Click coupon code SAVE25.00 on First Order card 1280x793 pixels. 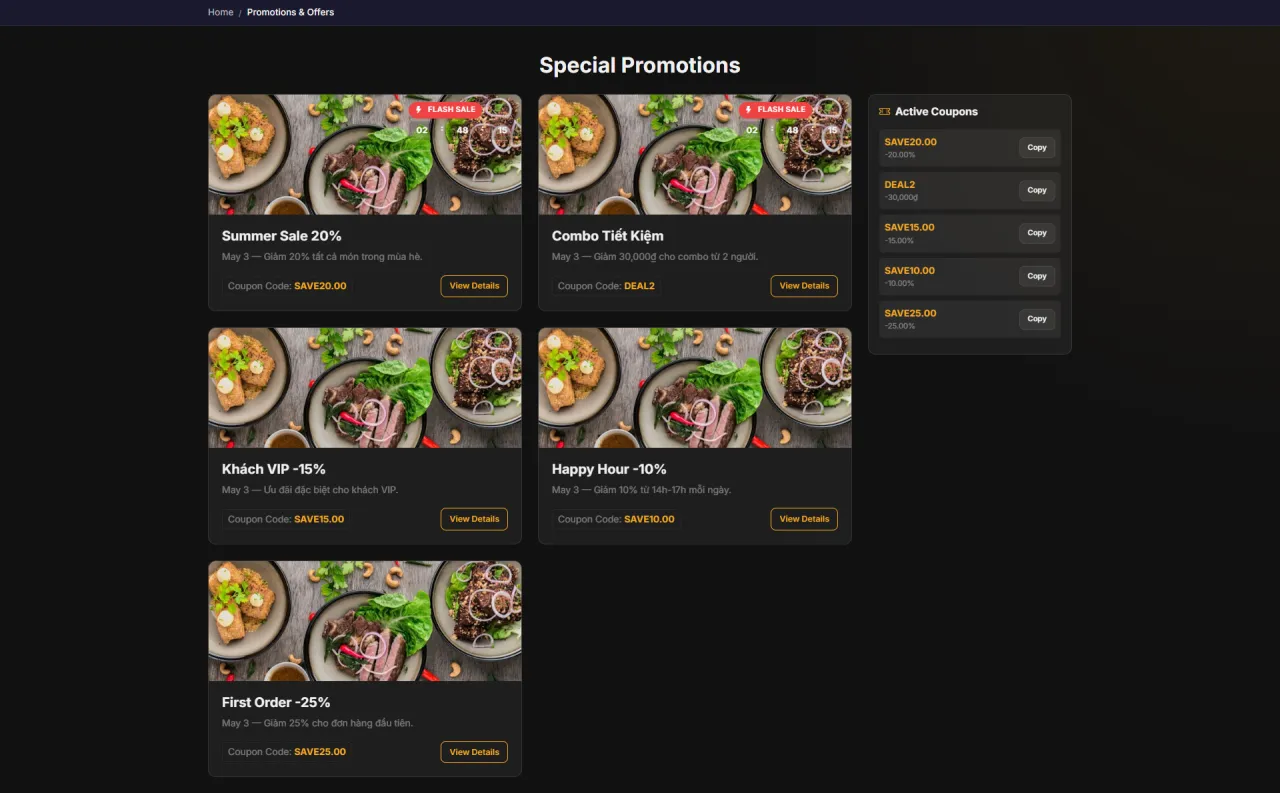click(x=320, y=752)
